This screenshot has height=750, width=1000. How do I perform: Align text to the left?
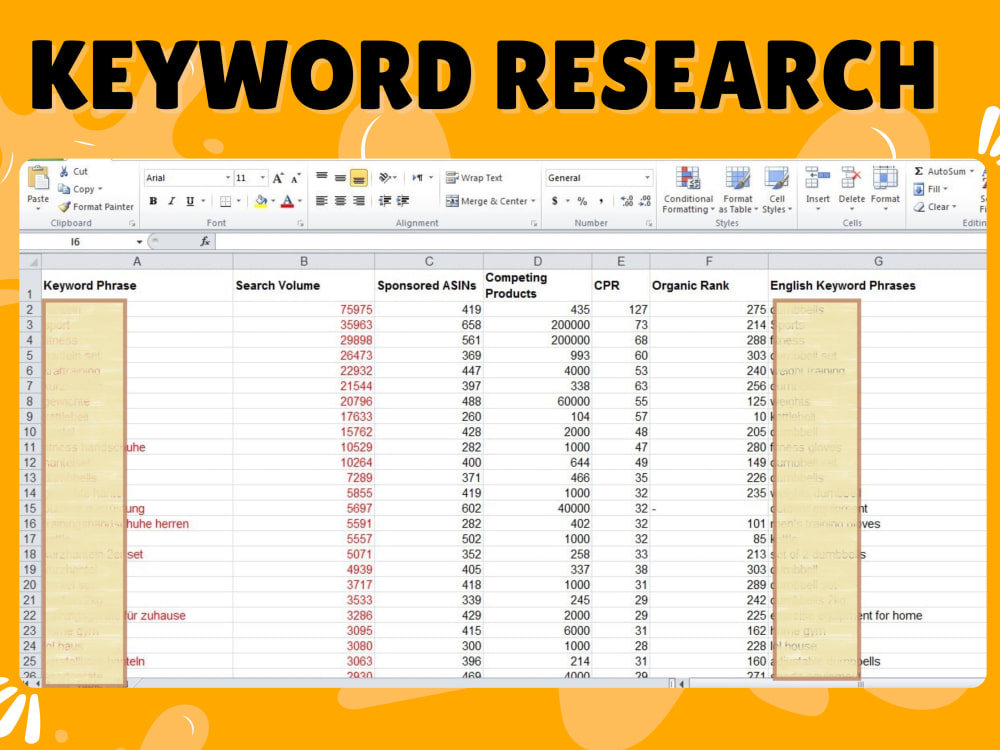tap(322, 201)
